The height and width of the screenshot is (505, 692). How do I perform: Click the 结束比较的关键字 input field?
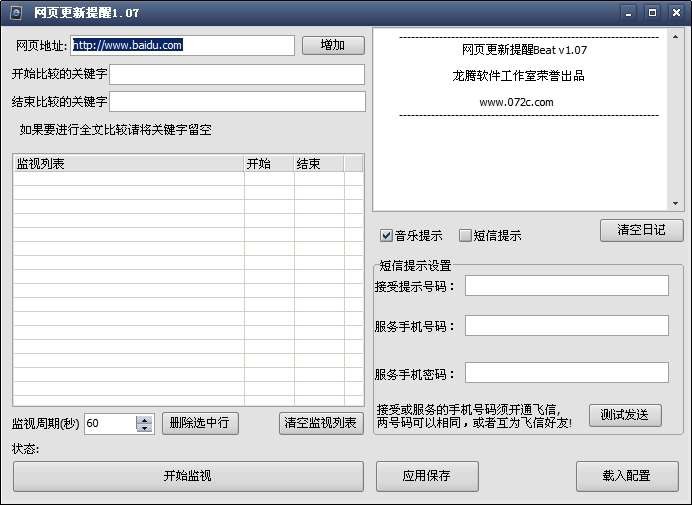237,102
